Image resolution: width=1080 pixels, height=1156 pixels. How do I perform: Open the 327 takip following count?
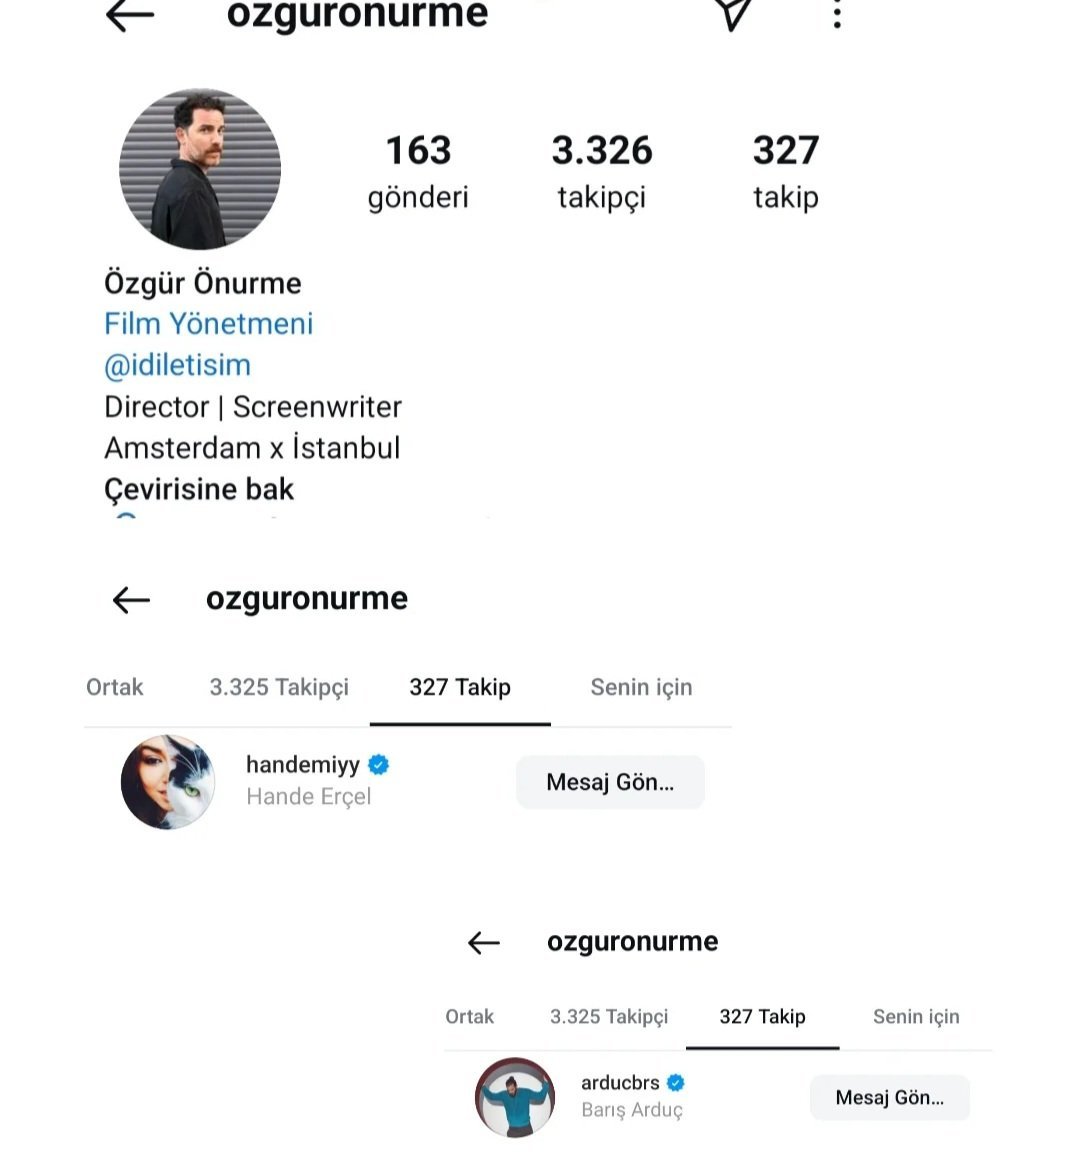pyautogui.click(x=786, y=171)
